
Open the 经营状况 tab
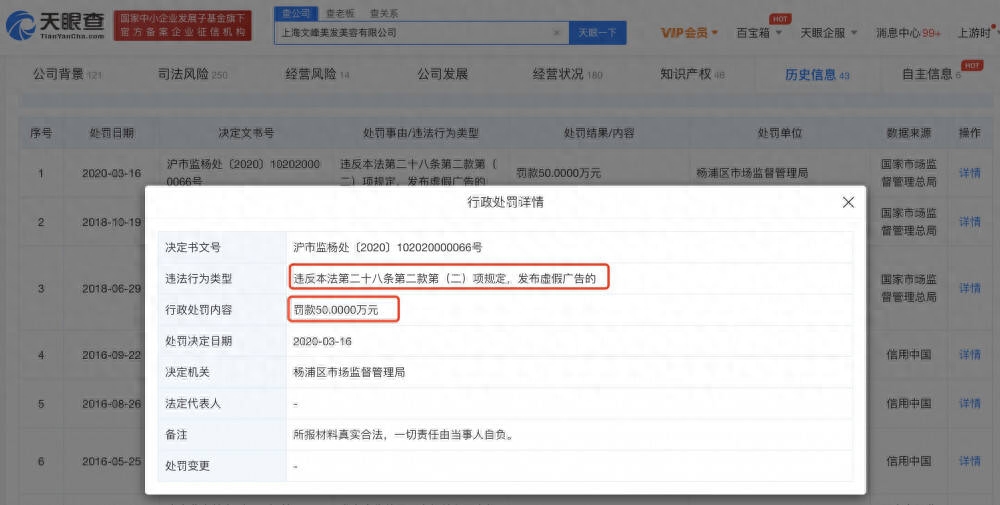tap(567, 74)
